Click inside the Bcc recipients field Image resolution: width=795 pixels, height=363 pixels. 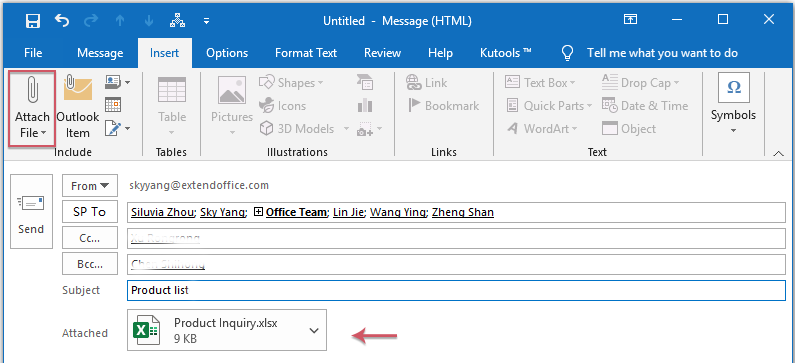[456, 264]
